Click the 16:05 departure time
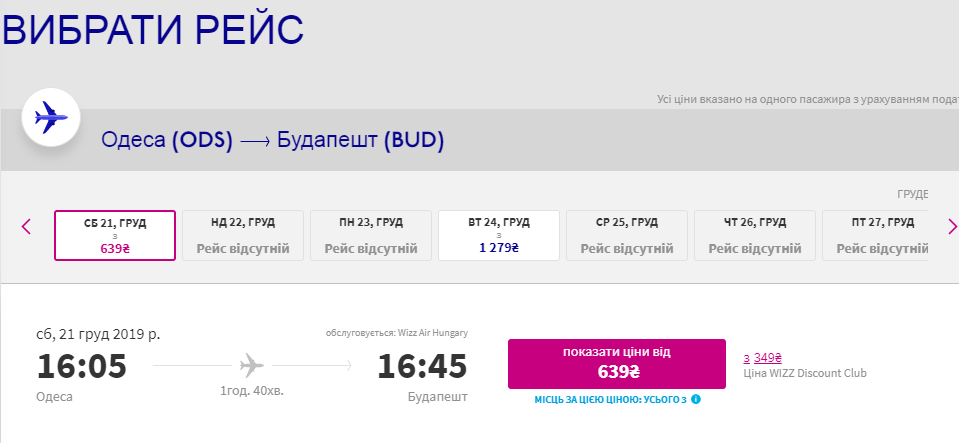 pyautogui.click(x=82, y=367)
